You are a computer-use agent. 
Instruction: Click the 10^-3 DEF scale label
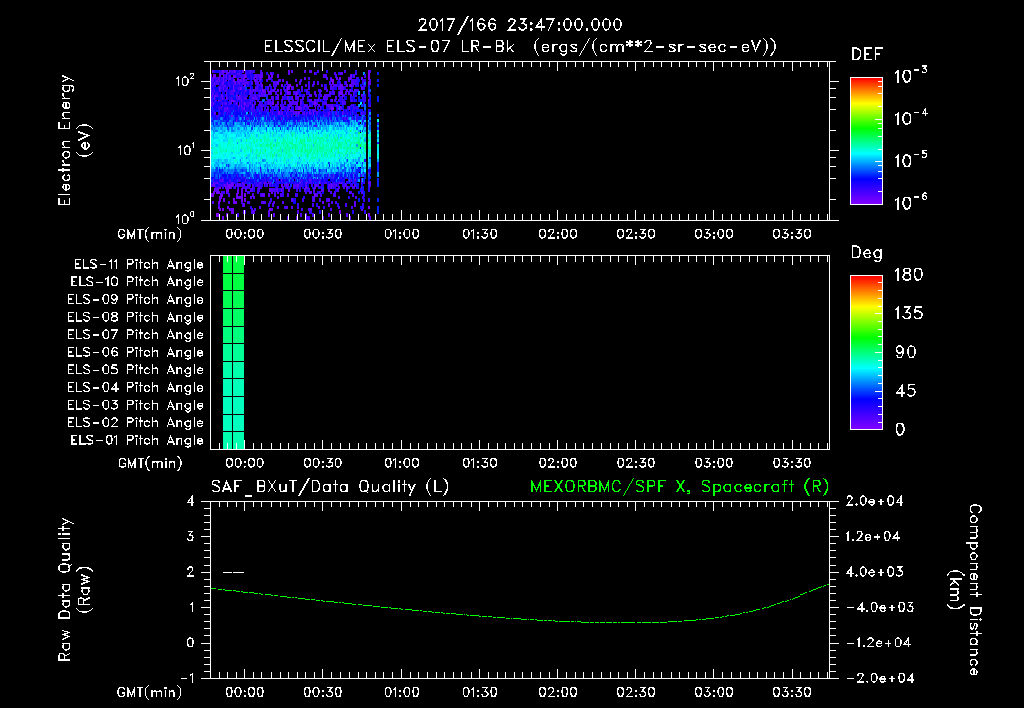pyautogui.click(x=910, y=76)
